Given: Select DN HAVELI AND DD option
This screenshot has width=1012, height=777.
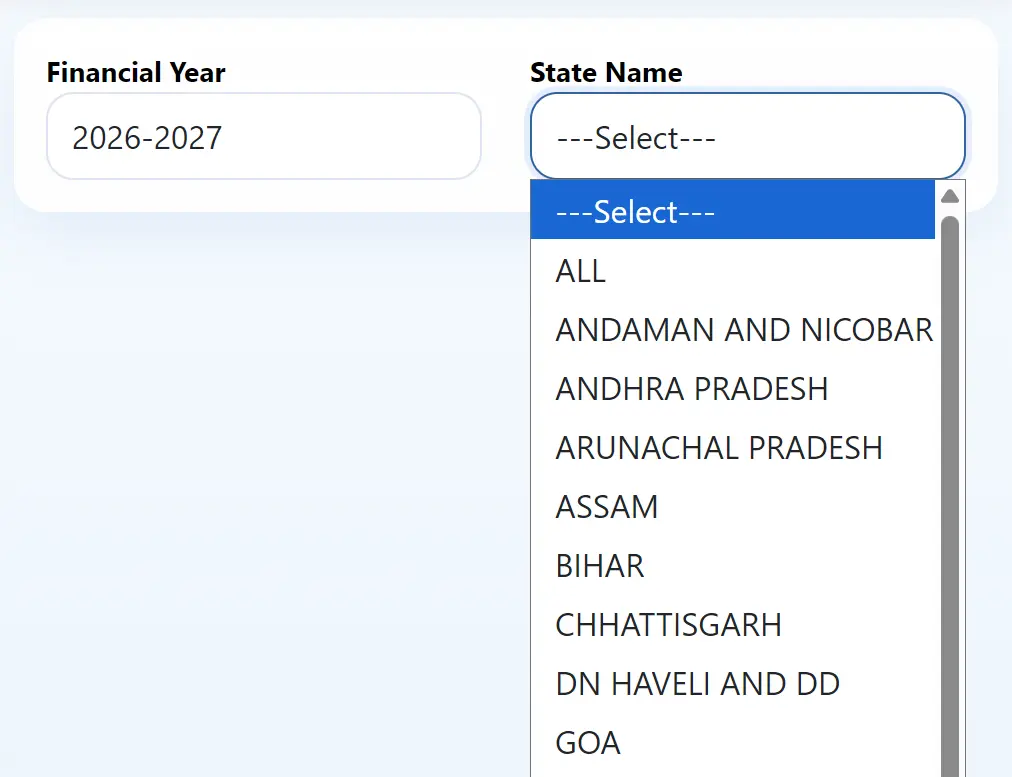Looking at the screenshot, I should pyautogui.click(x=733, y=683).
